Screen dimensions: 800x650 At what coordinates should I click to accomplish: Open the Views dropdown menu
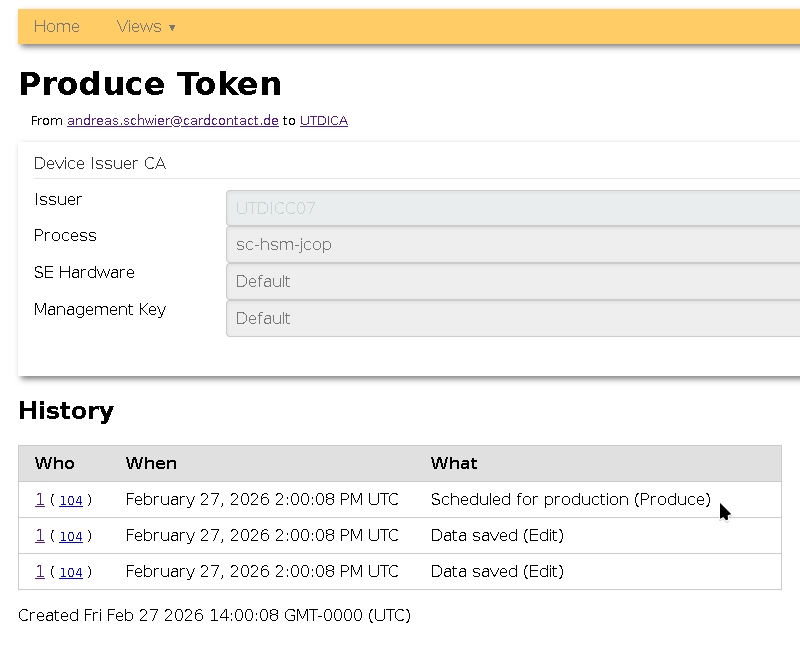pyautogui.click(x=145, y=27)
